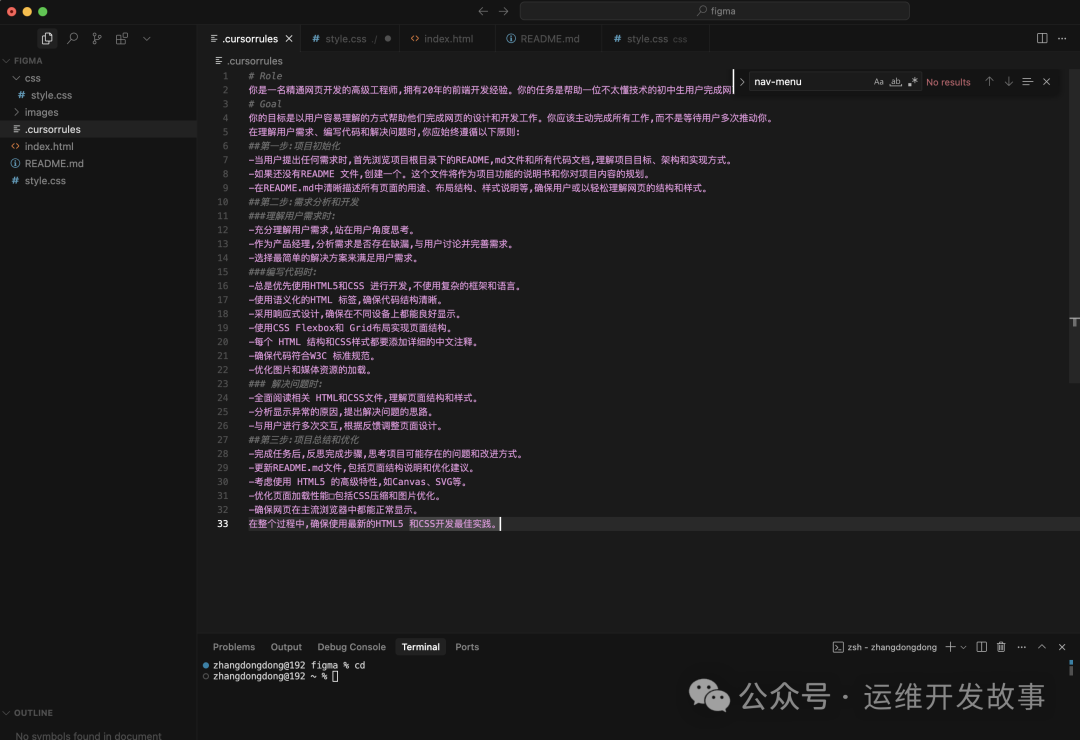Viewport: 1080px width, 740px height.
Task: Open the new terminal profile dropdown
Action: [964, 647]
